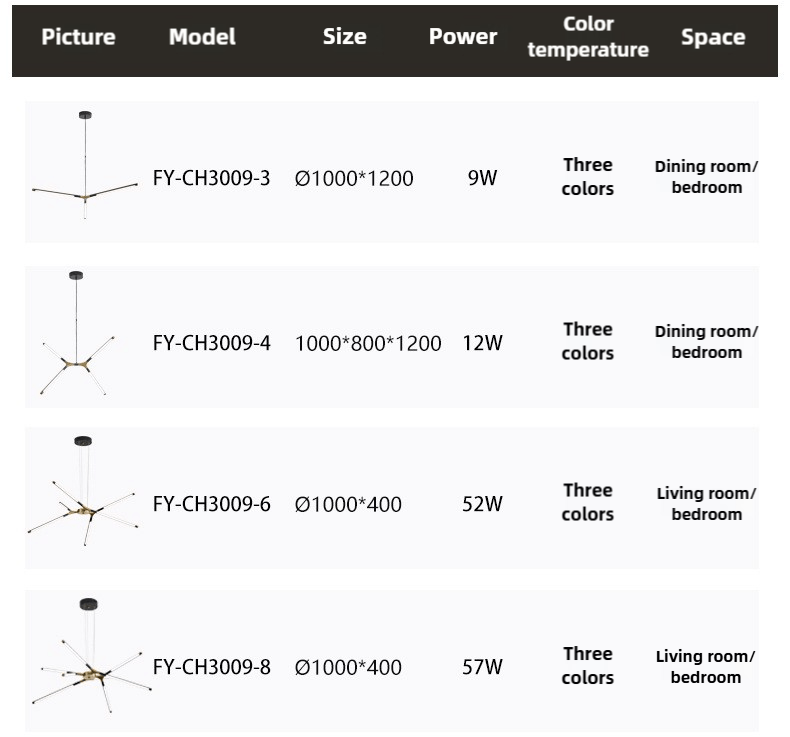Click the Space column header
The height and width of the screenshot is (737, 790).
tap(713, 38)
